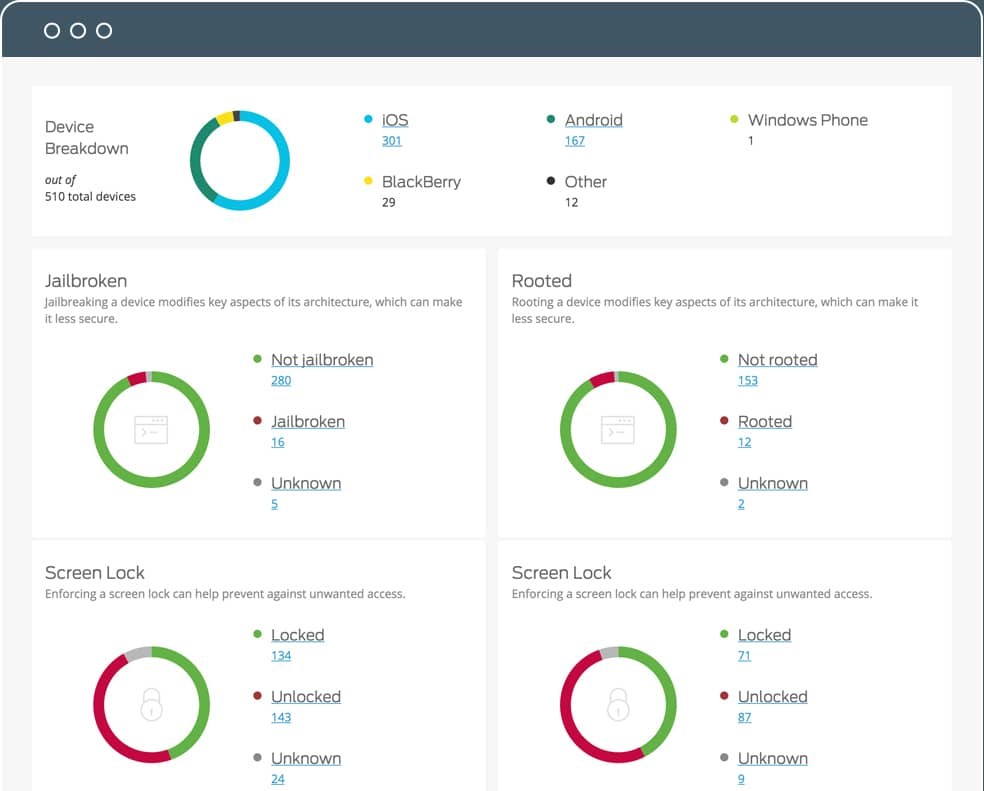
Task: Click the yellow BlackBerry legend dot
Action: click(x=368, y=181)
